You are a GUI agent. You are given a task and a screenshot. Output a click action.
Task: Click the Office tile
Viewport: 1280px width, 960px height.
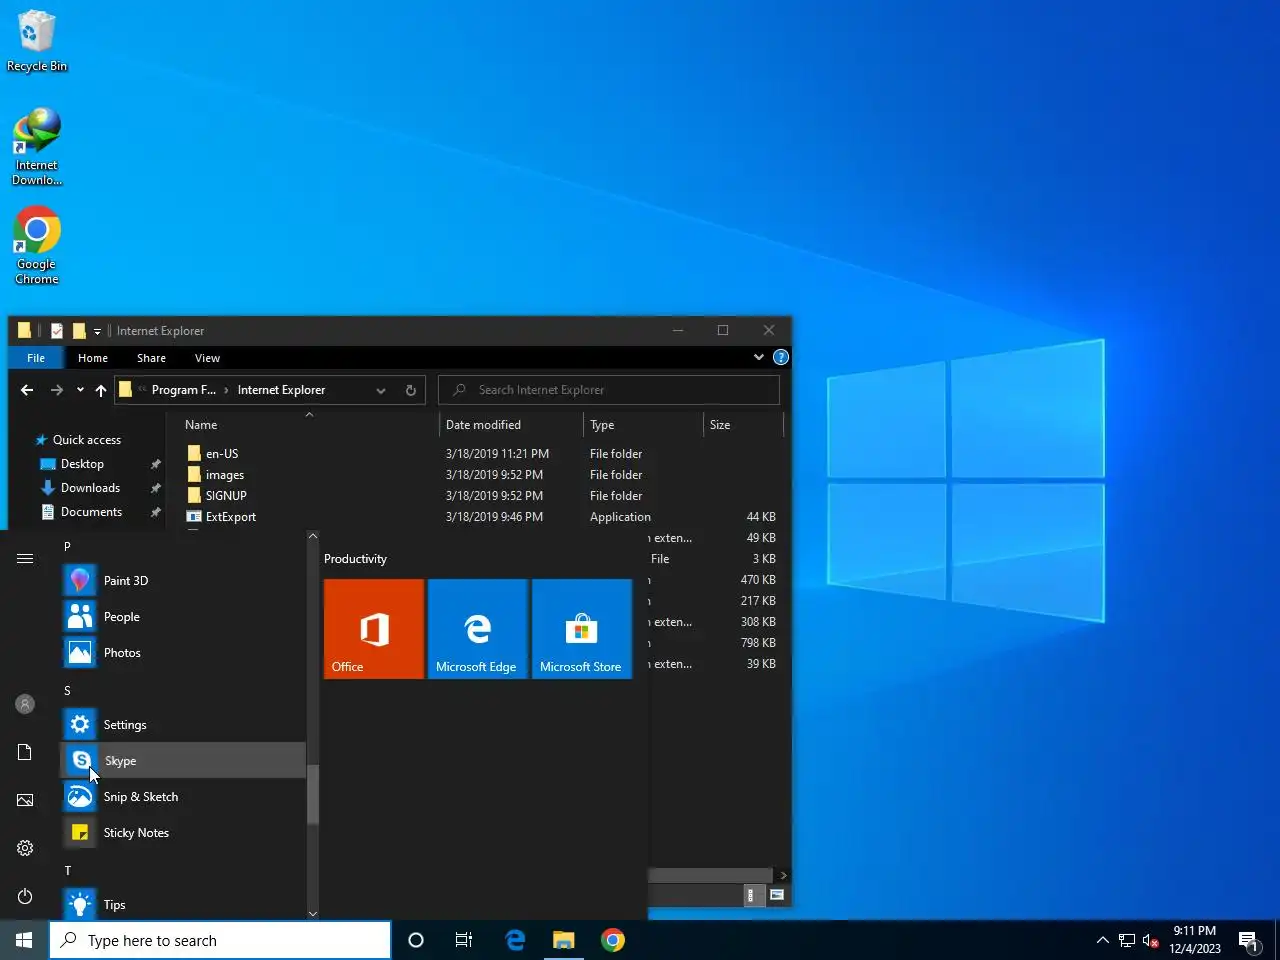(x=374, y=629)
